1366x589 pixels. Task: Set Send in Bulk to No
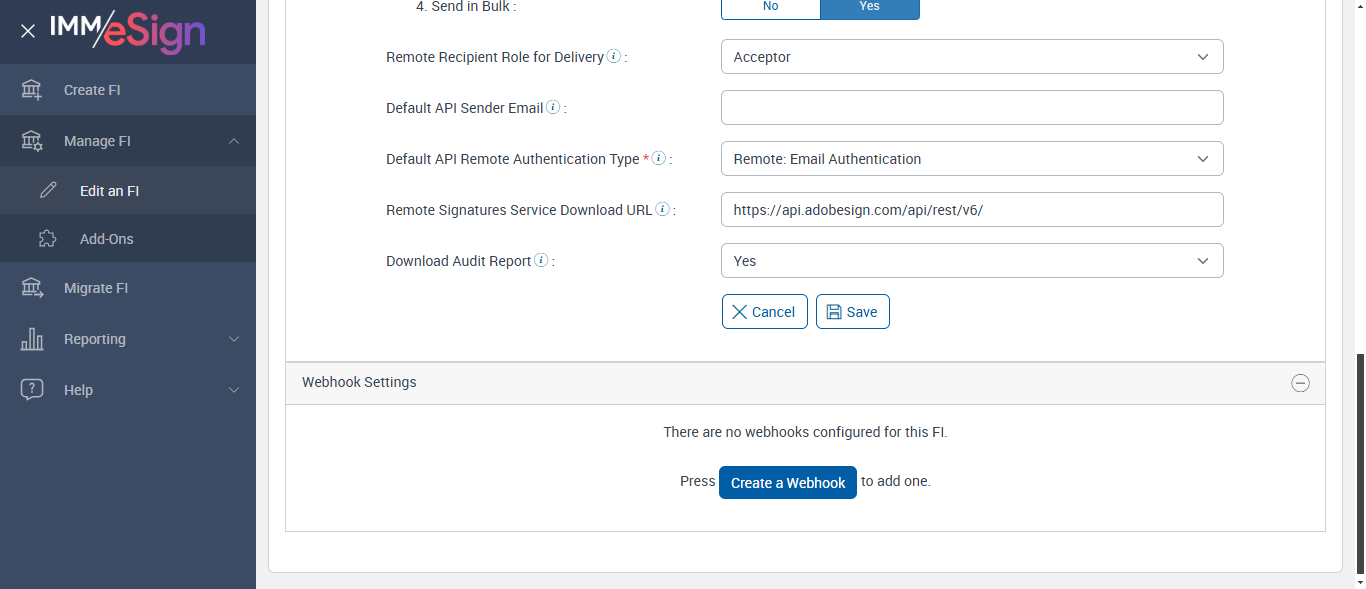pos(770,7)
